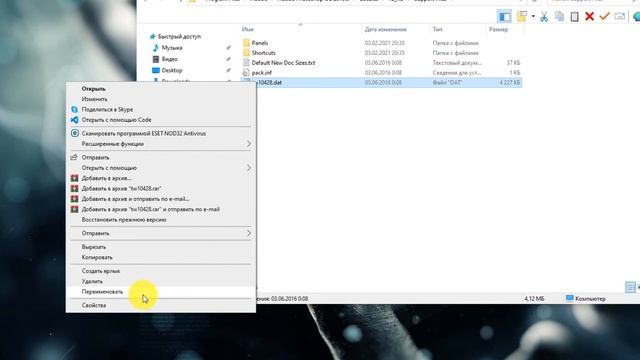Click the Shortcuts folder icon
The height and width of the screenshot is (360, 640).
point(246,53)
